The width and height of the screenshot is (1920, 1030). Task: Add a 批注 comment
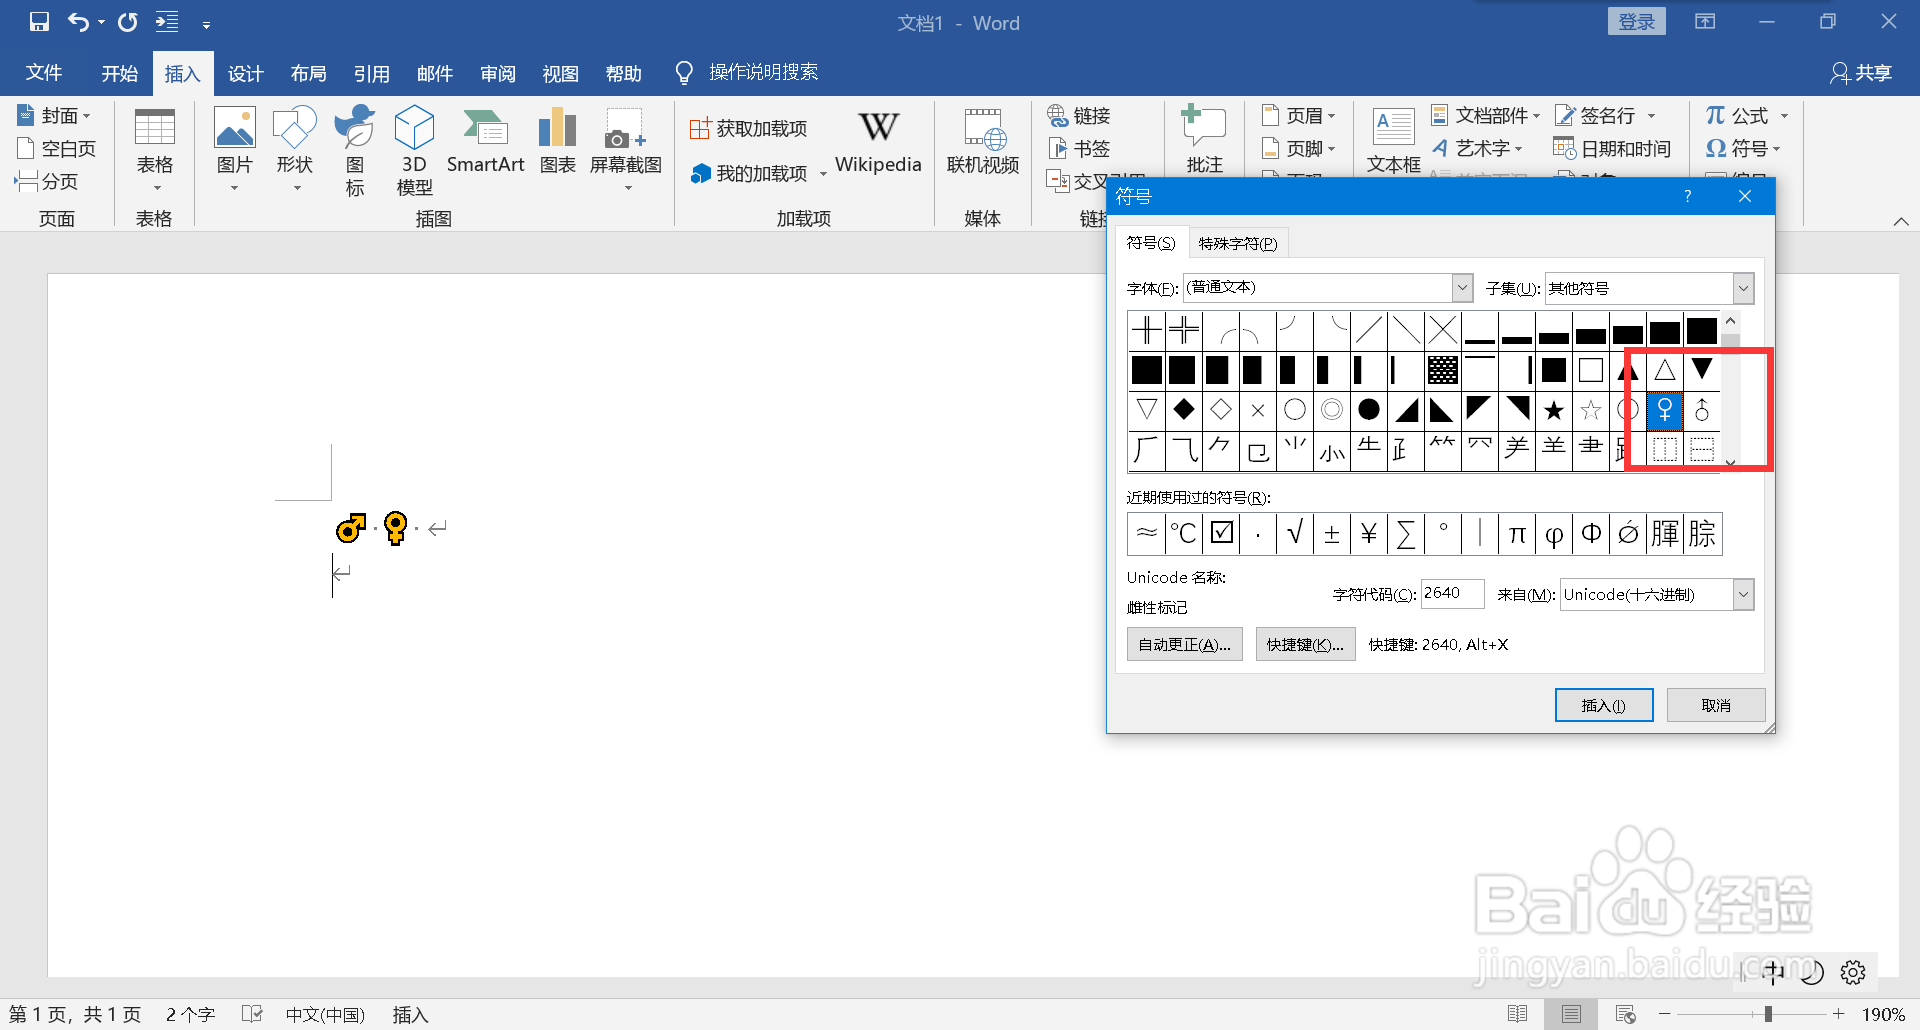click(x=1205, y=140)
